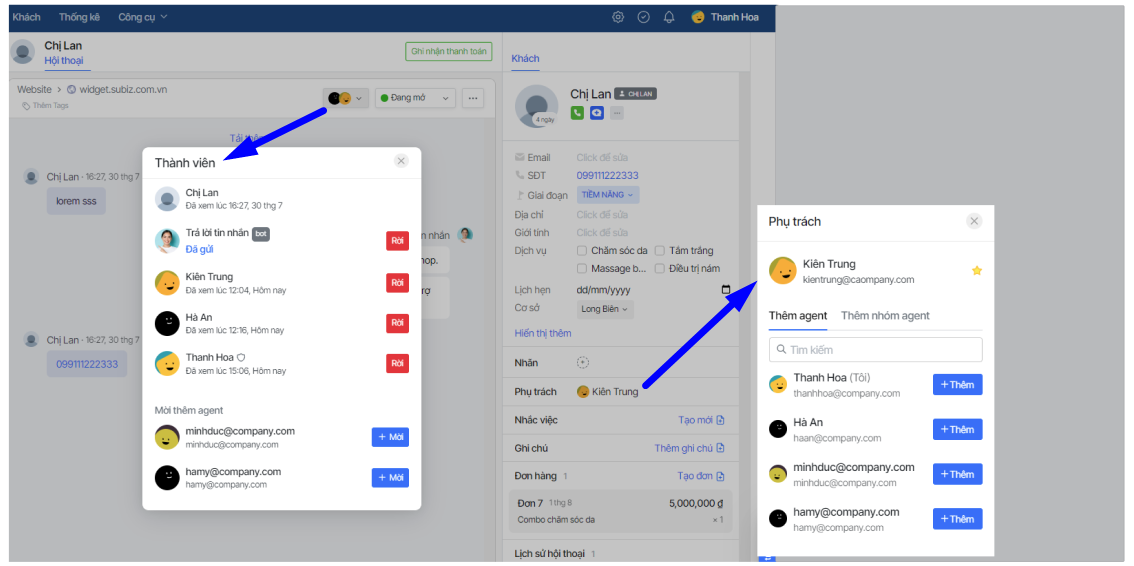Screen dimensions: 1134x566
Task: Click the checkmark circle icon in header
Action: pyautogui.click(x=644, y=17)
